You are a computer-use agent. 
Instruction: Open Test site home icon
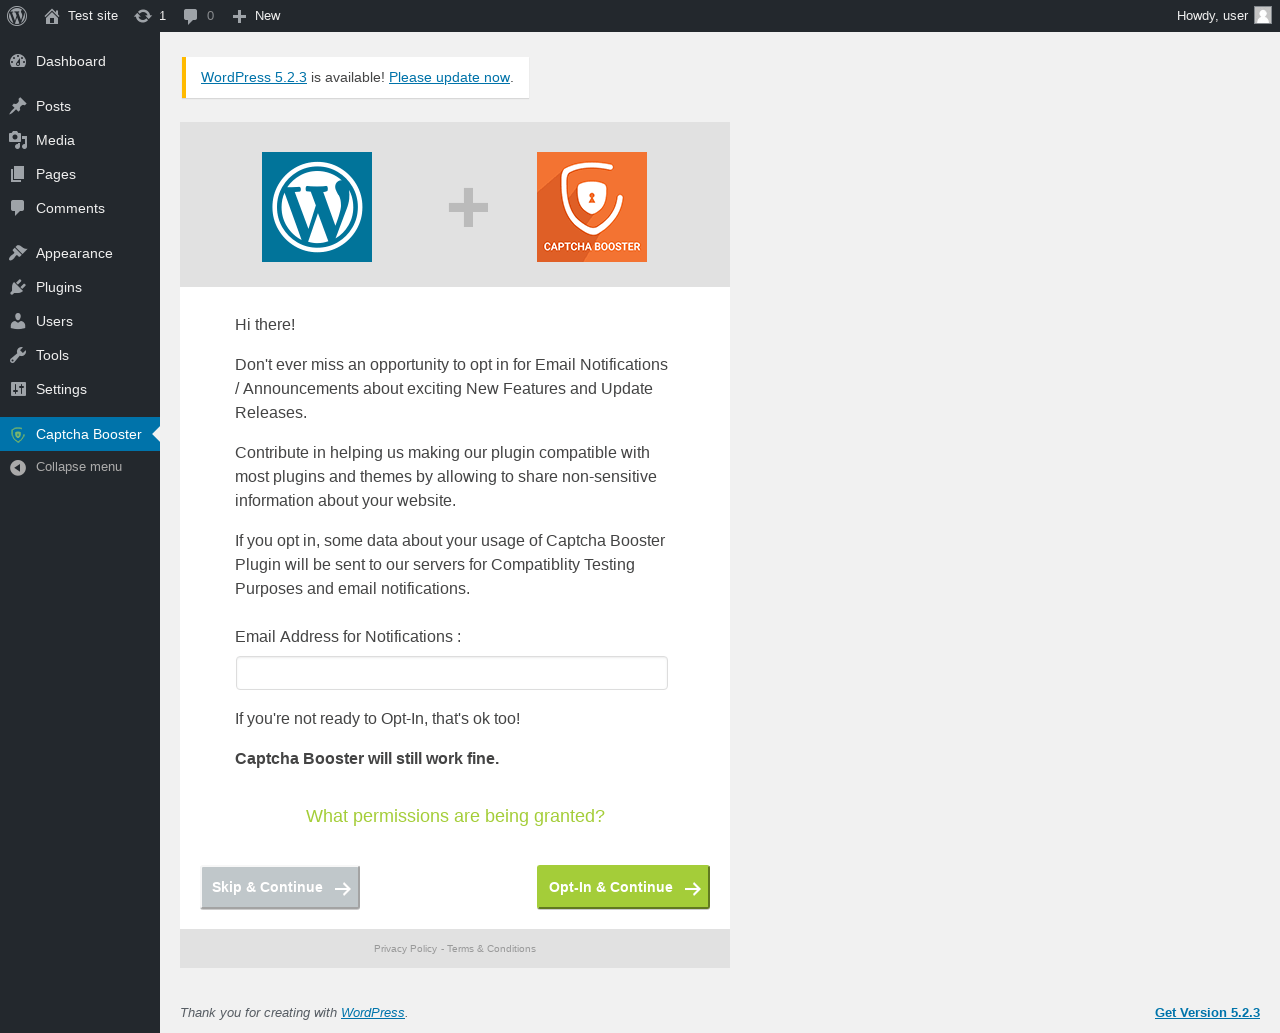point(52,16)
